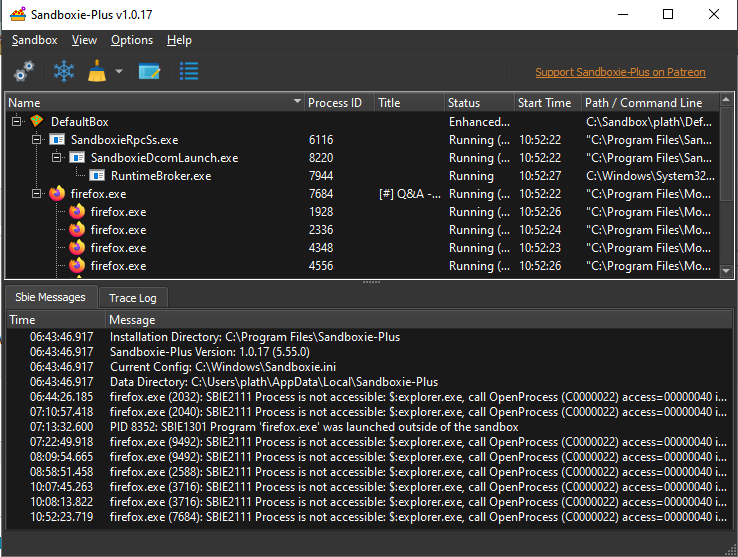Collapse the SandboxieDcomLaunch.exe node

pos(57,158)
